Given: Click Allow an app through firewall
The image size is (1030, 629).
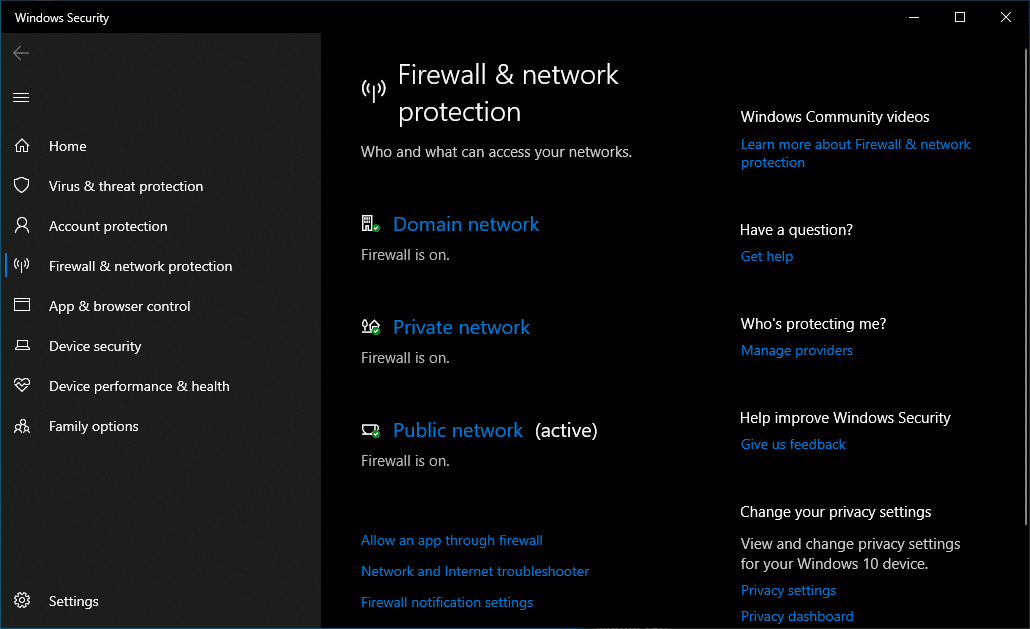Looking at the screenshot, I should 452,540.
